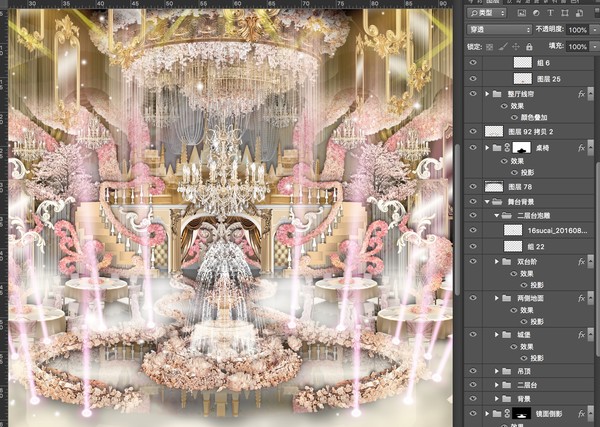Open the 穿透 blend mode dropdown
Screen dimensions: 600x427
[499, 29]
